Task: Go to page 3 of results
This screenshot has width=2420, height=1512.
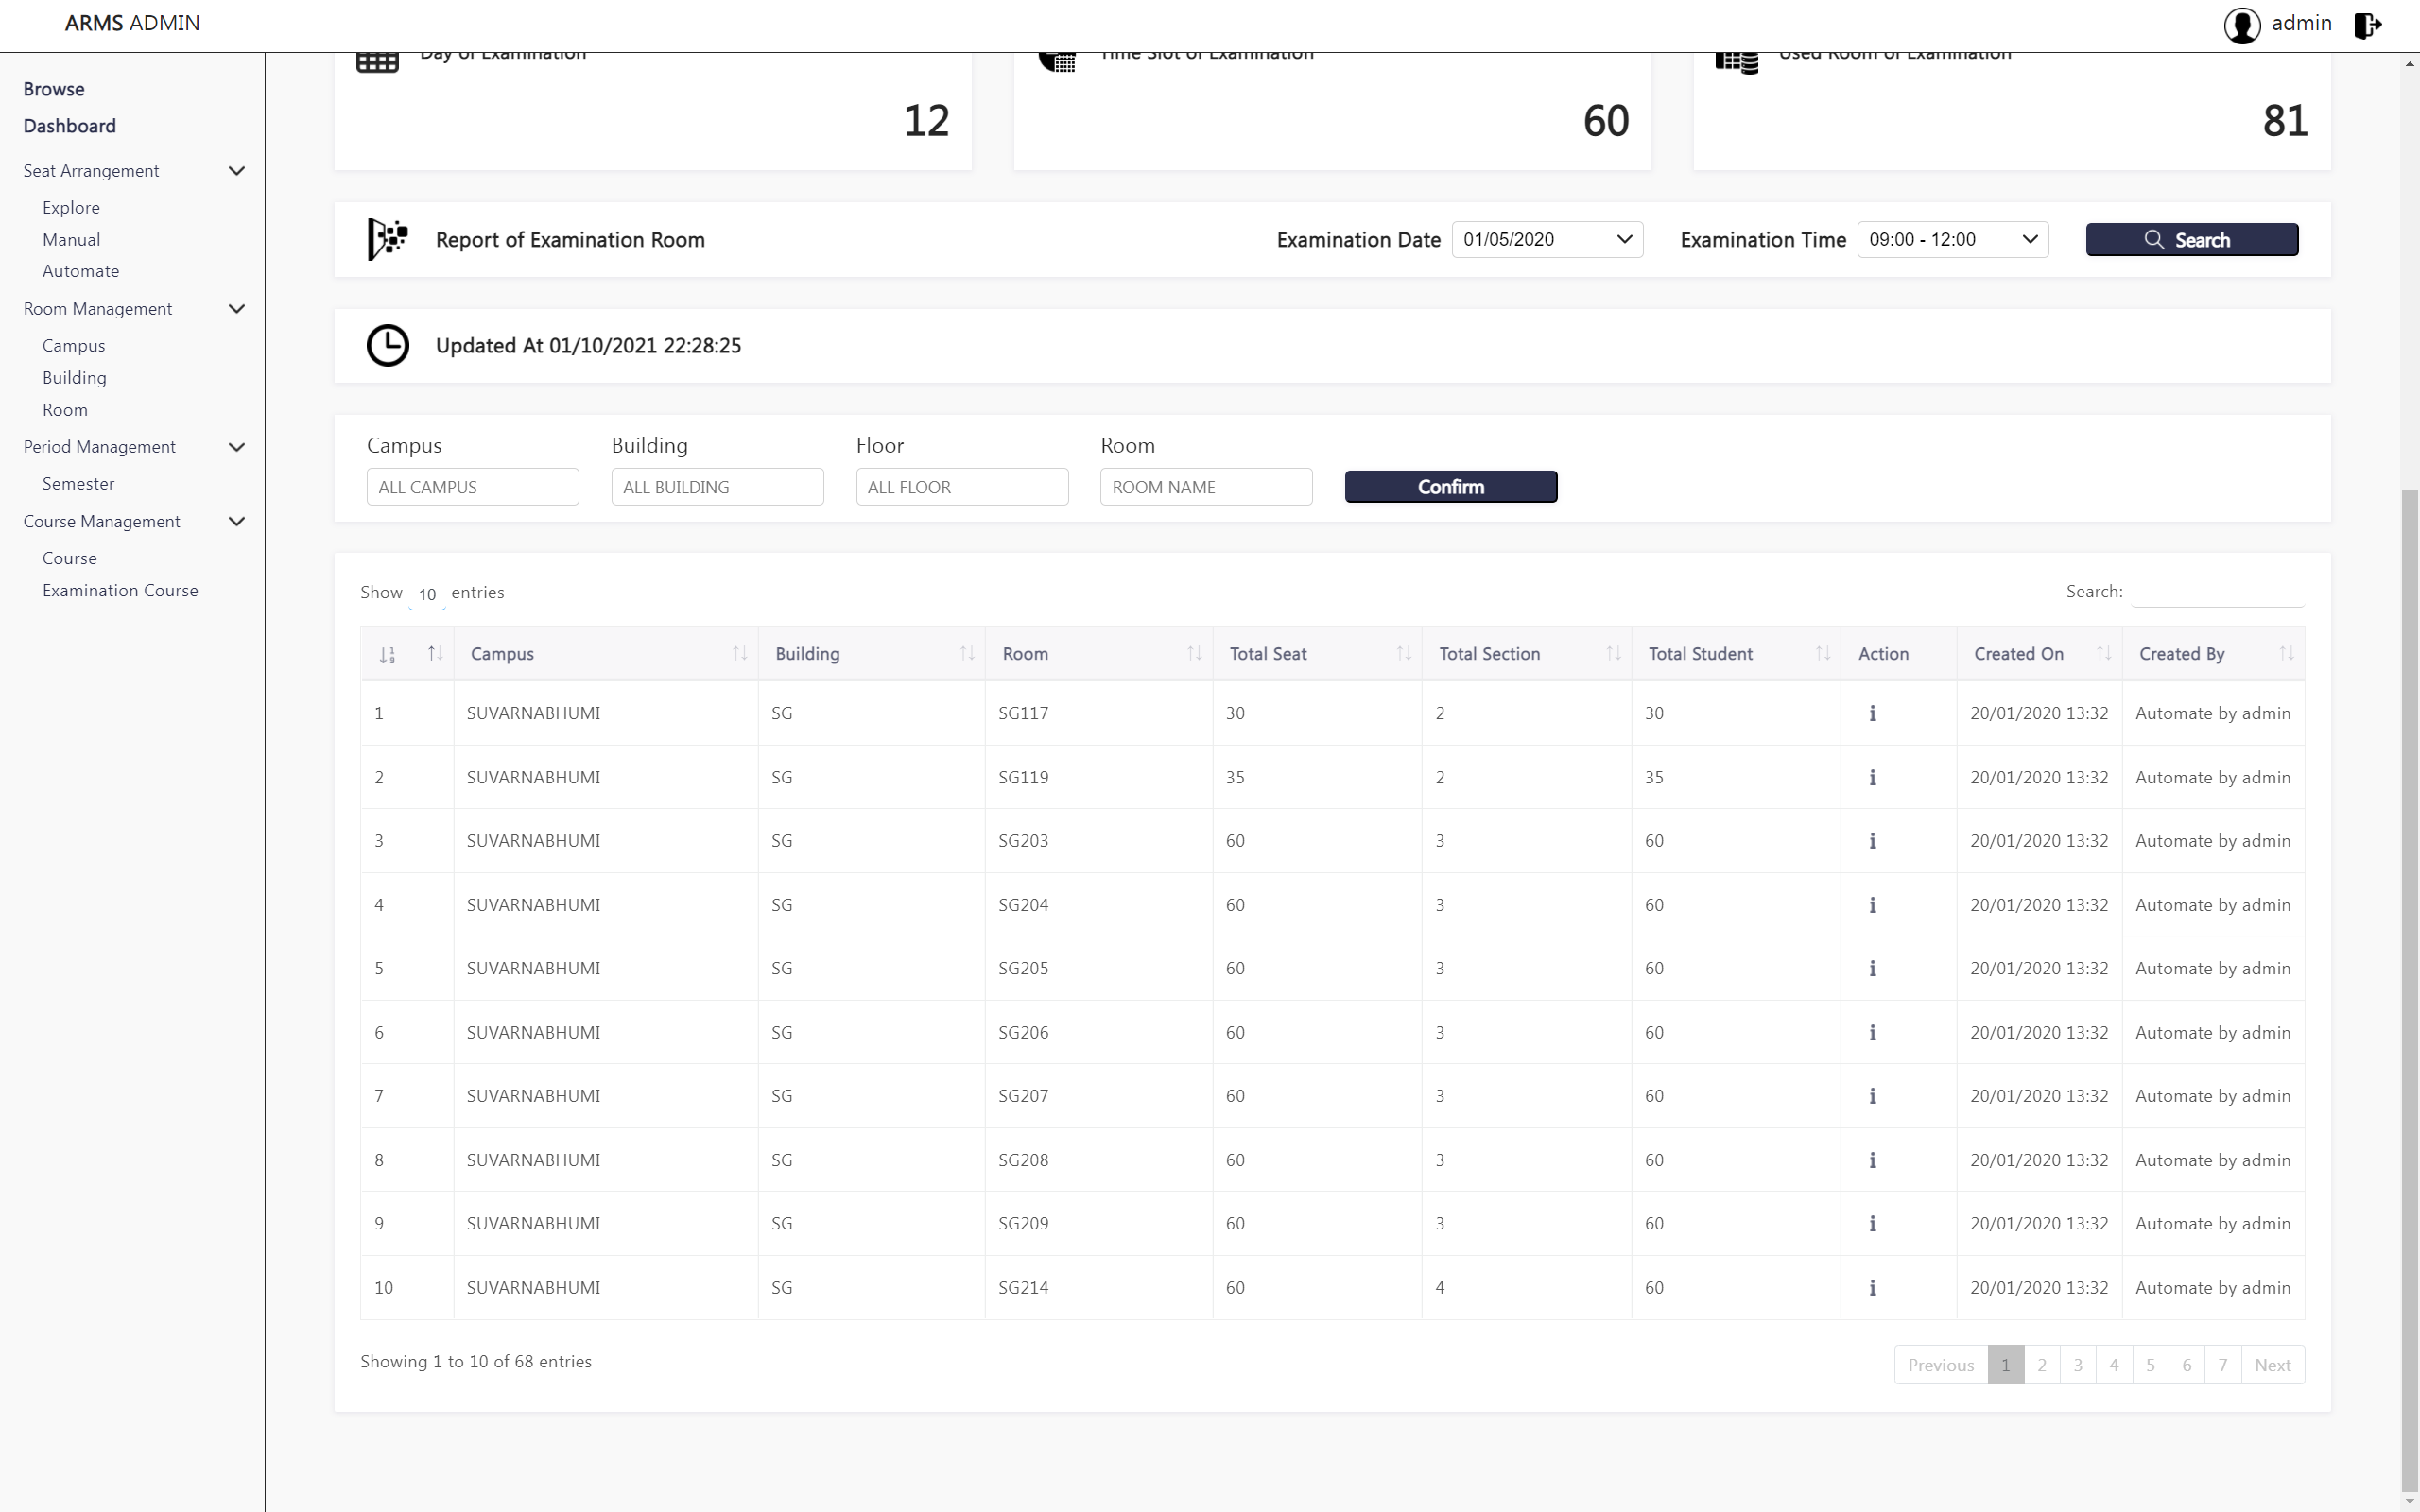Action: point(2077,1365)
